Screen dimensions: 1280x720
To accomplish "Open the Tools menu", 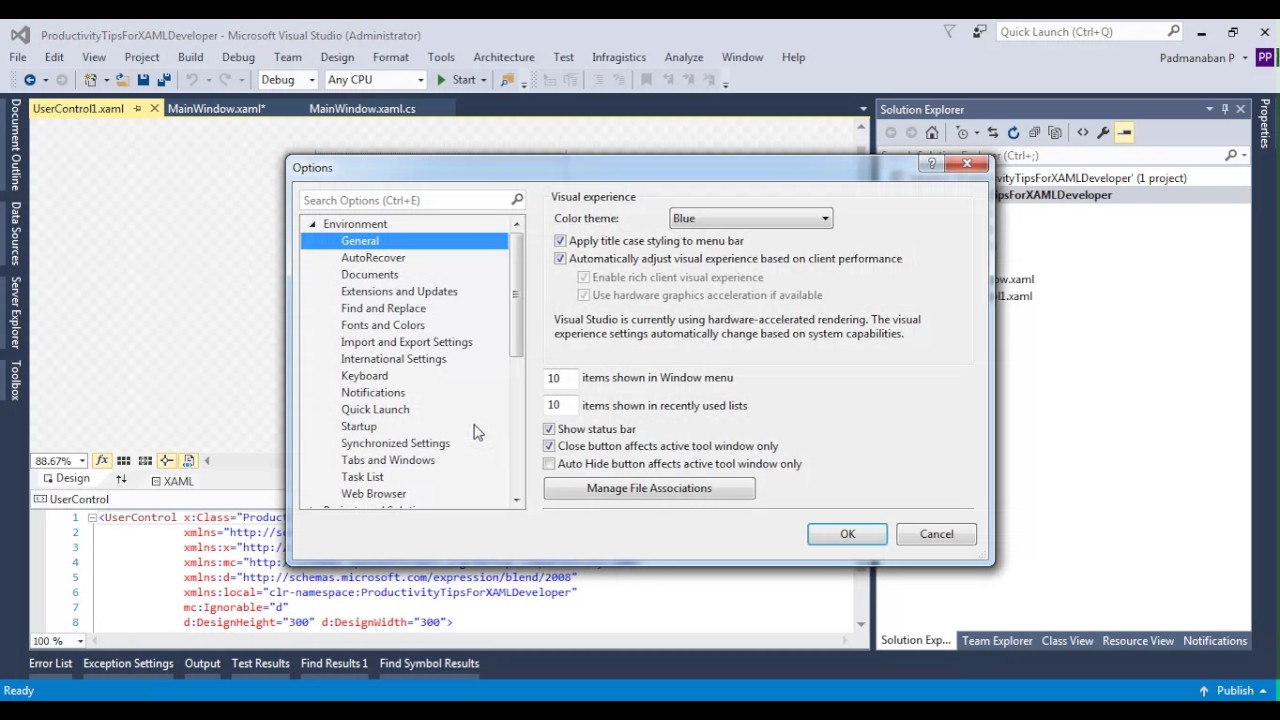I will coord(441,57).
